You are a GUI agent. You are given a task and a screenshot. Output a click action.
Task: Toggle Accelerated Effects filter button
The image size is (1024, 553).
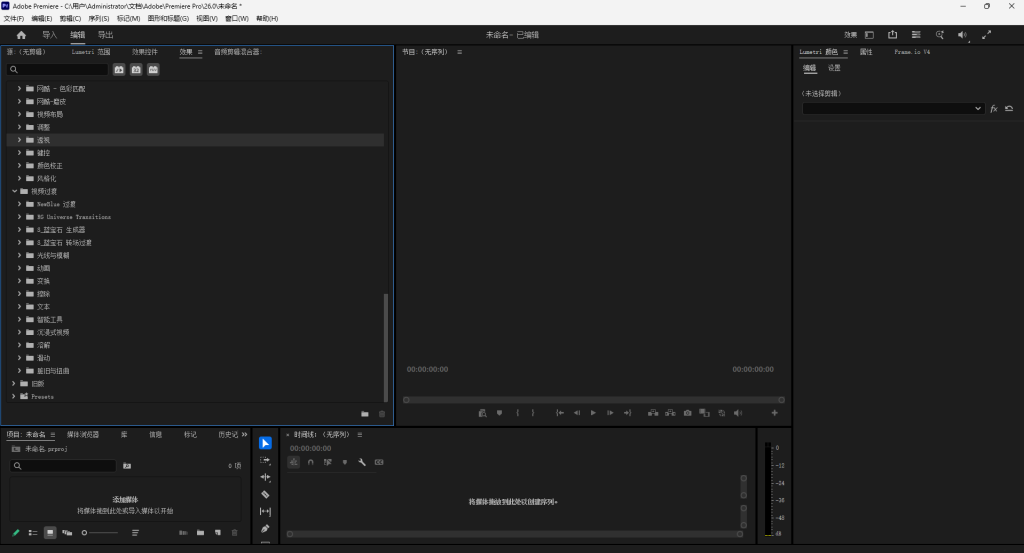(119, 69)
